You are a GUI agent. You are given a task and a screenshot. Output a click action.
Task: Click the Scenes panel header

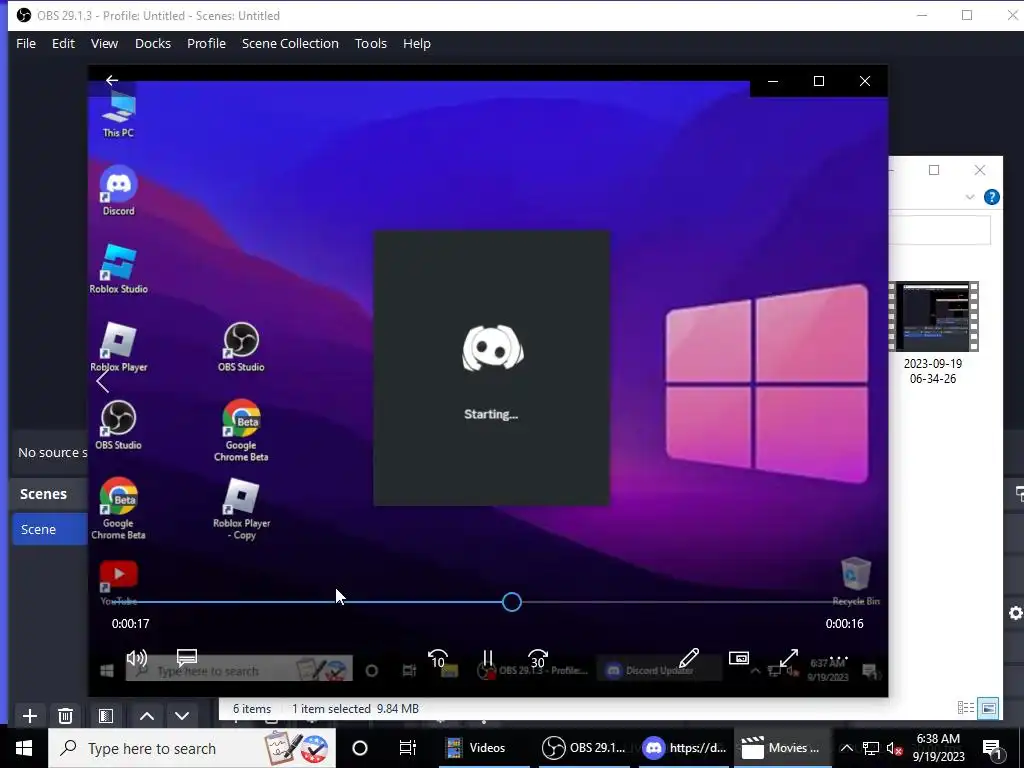click(43, 494)
